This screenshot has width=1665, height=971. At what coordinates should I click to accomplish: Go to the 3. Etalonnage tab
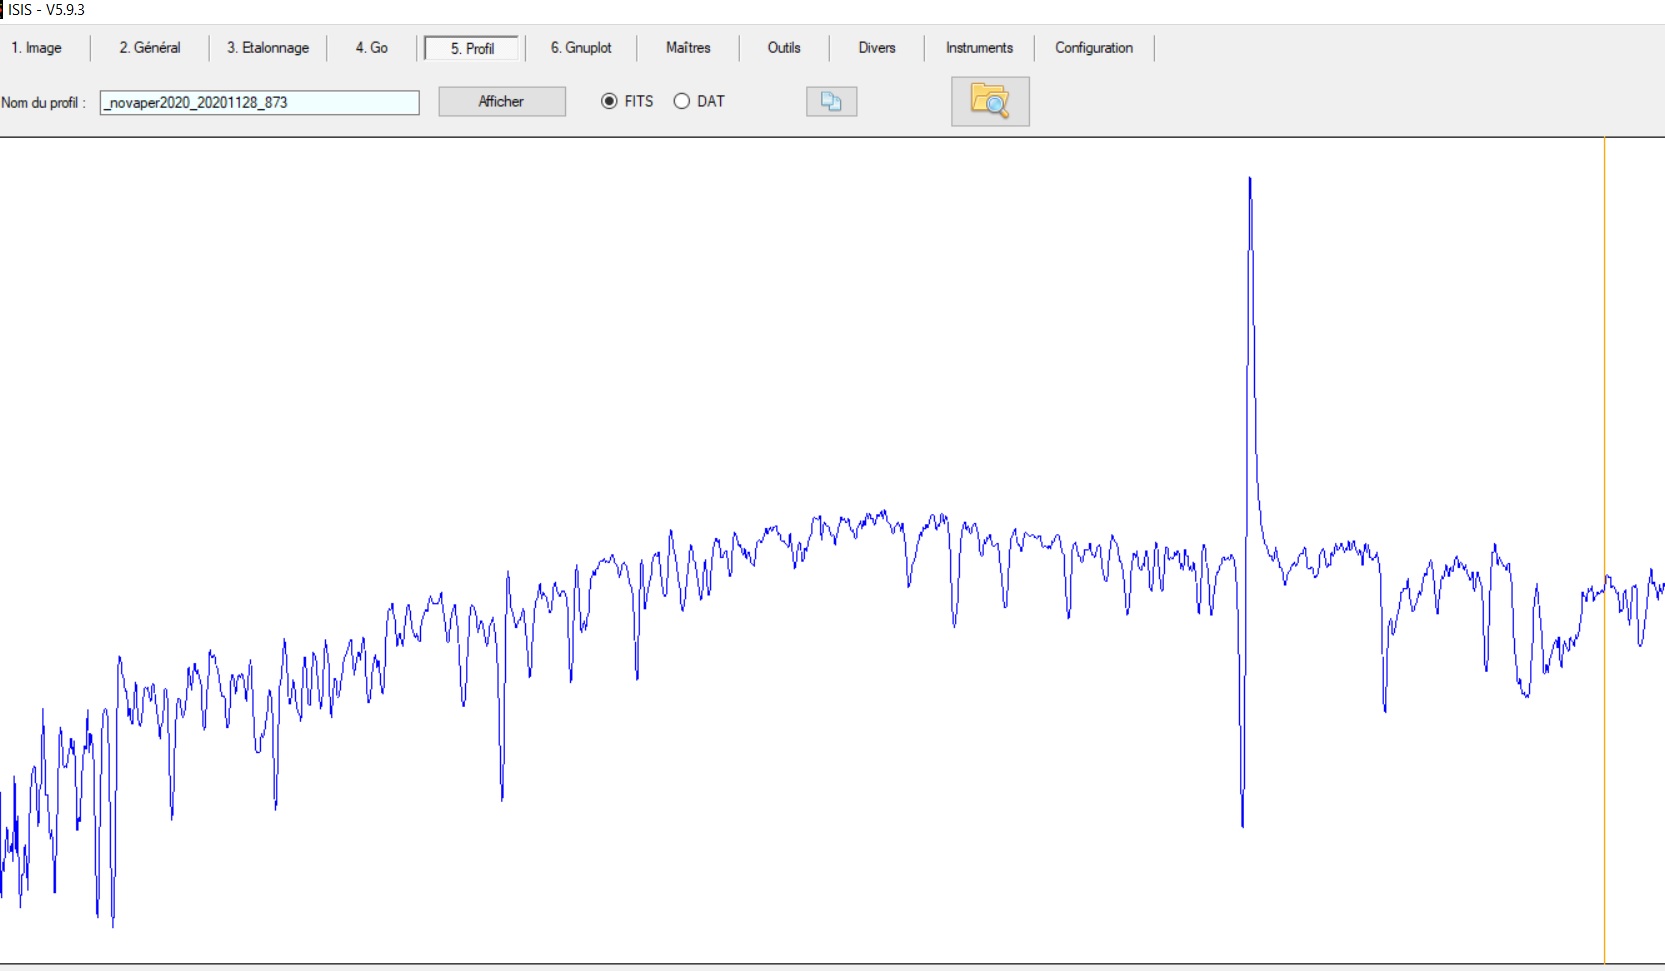tap(268, 48)
